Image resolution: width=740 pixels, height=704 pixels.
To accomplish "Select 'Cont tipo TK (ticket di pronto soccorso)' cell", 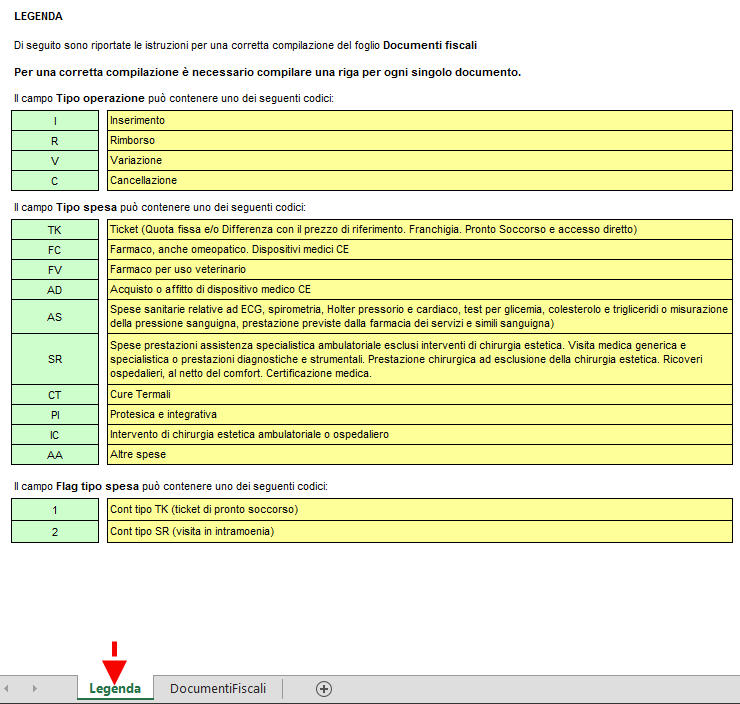I will [x=420, y=510].
